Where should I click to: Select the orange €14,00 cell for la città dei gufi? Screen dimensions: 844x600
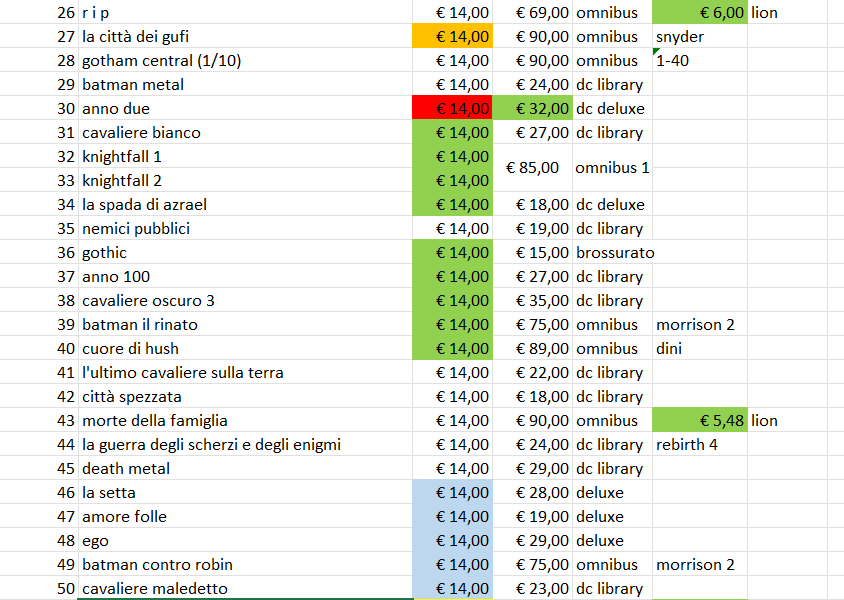452,37
